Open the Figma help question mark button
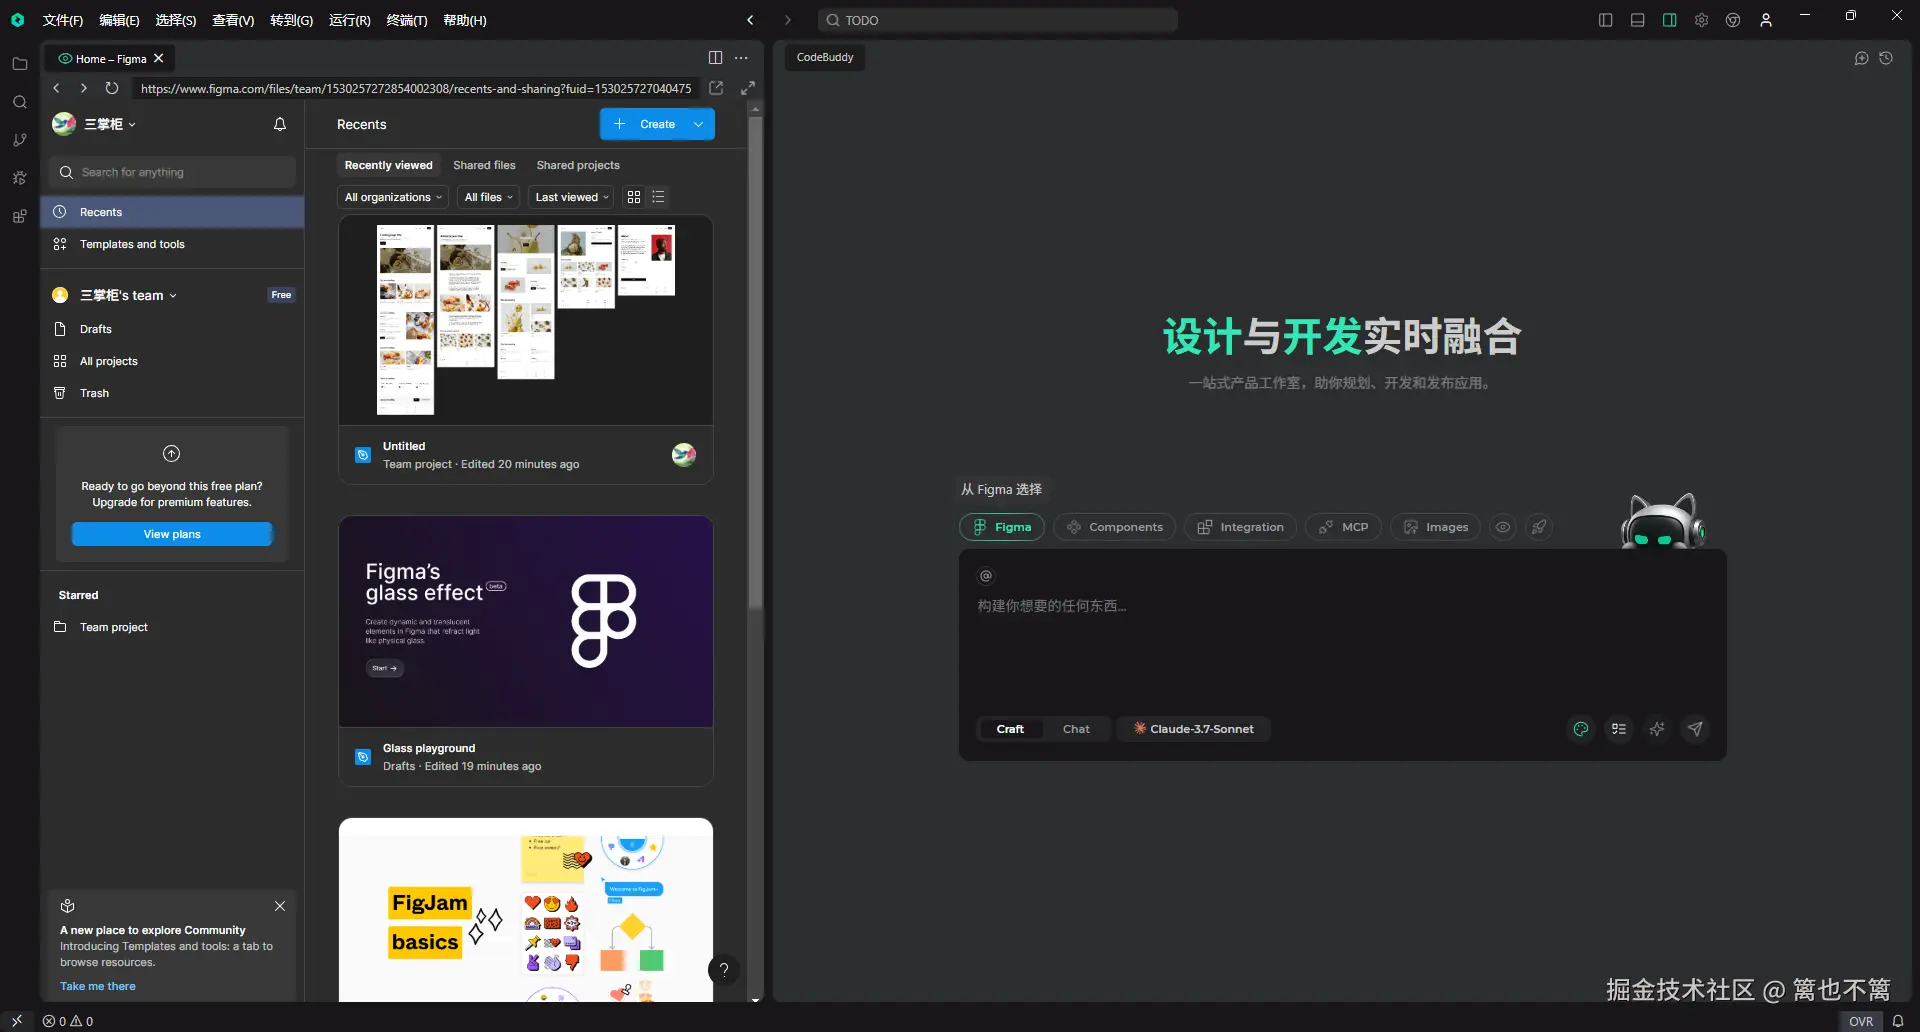The height and width of the screenshot is (1032, 1920). (724, 969)
